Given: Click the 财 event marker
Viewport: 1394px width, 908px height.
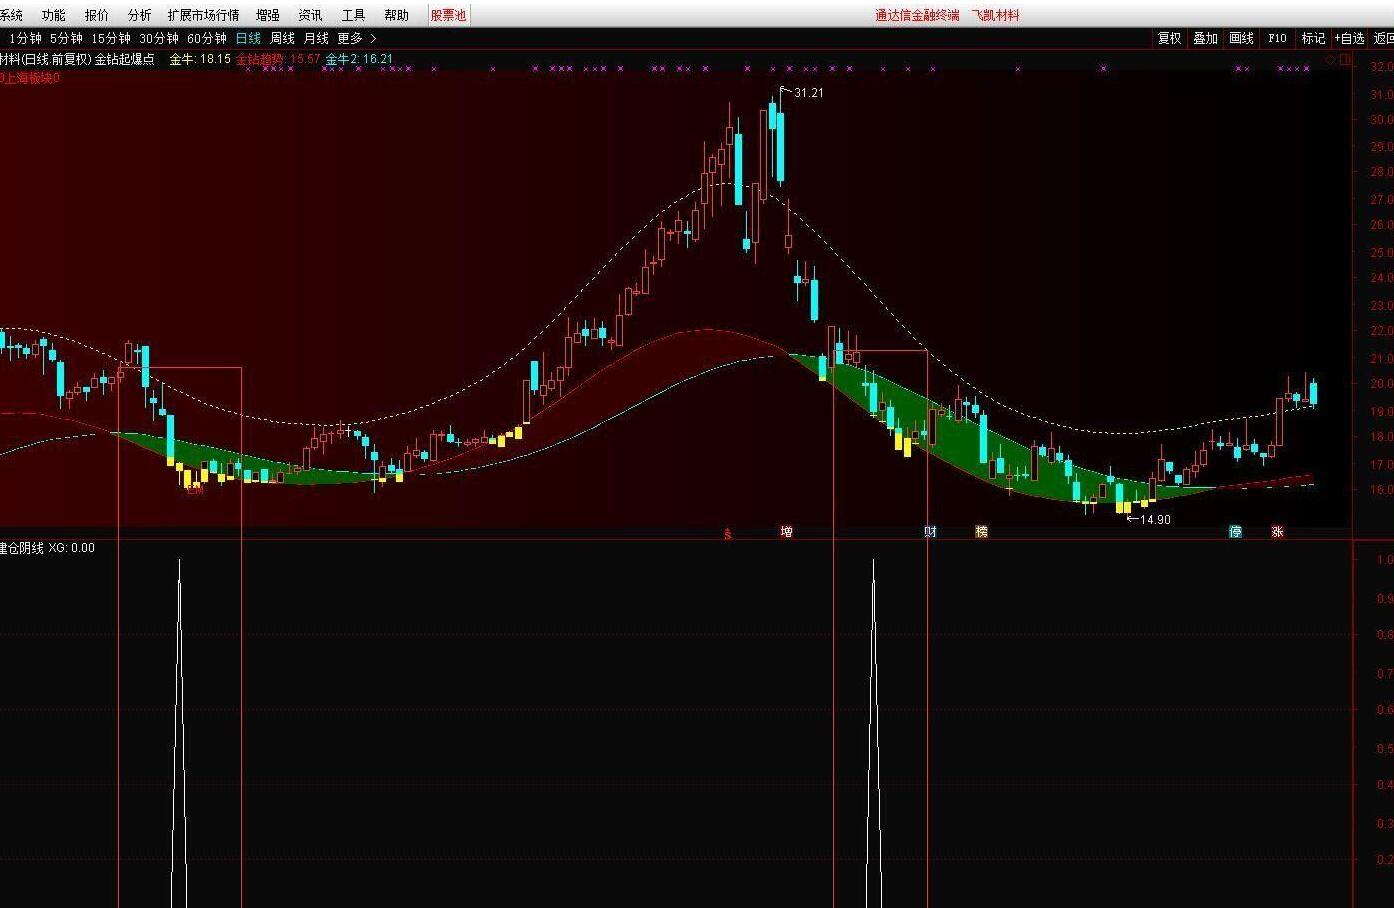Looking at the screenshot, I should [x=930, y=532].
